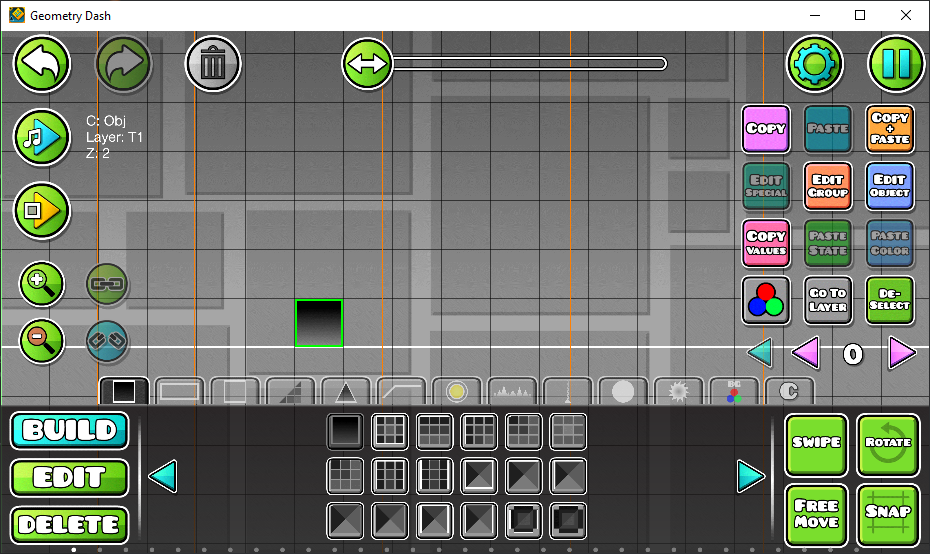Select the spikes triangle category tab
This screenshot has width=930, height=554.
click(346, 391)
